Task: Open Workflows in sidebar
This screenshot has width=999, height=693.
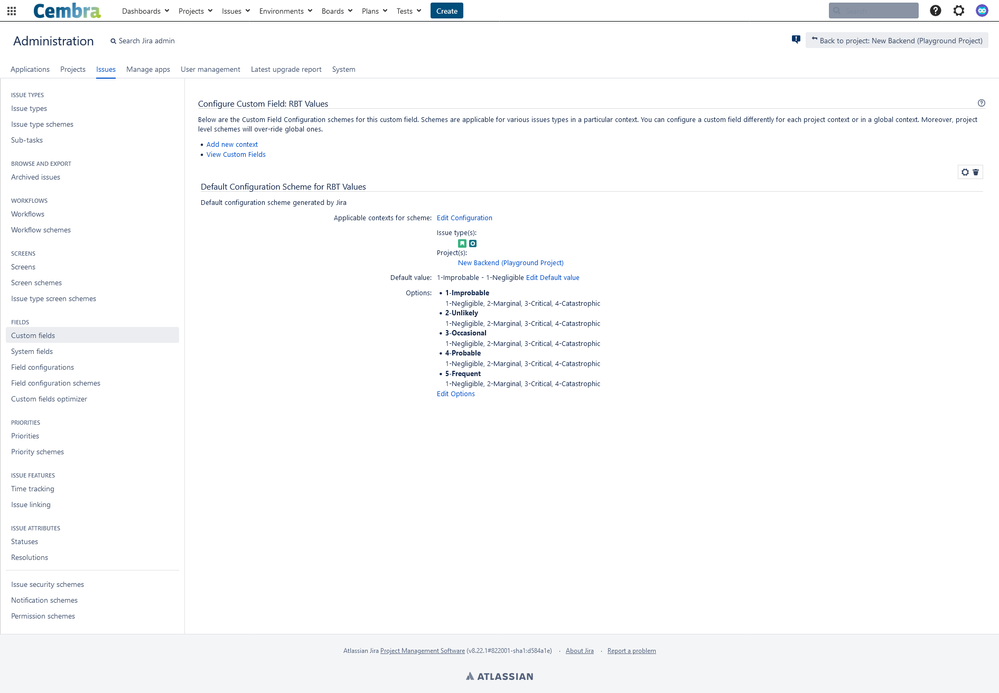Action: pos(27,215)
